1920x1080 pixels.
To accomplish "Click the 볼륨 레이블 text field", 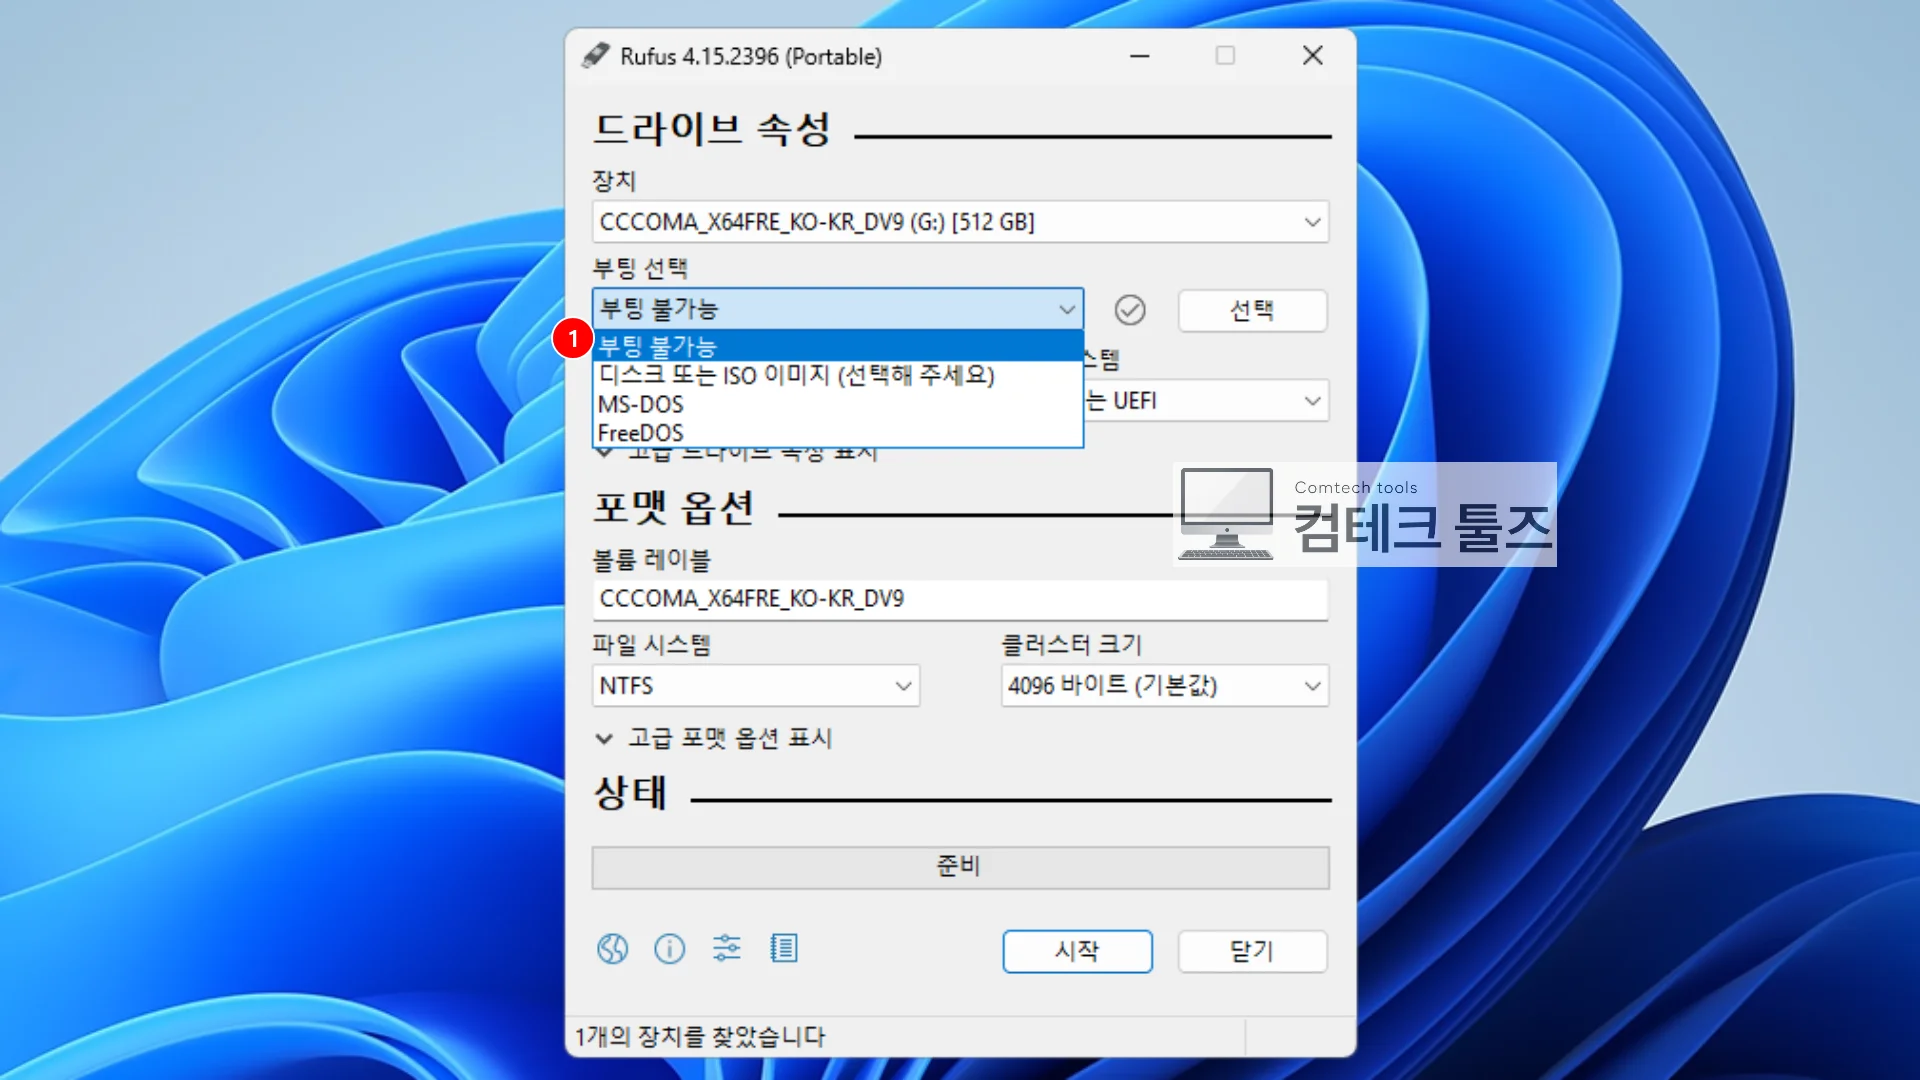I will coord(960,599).
